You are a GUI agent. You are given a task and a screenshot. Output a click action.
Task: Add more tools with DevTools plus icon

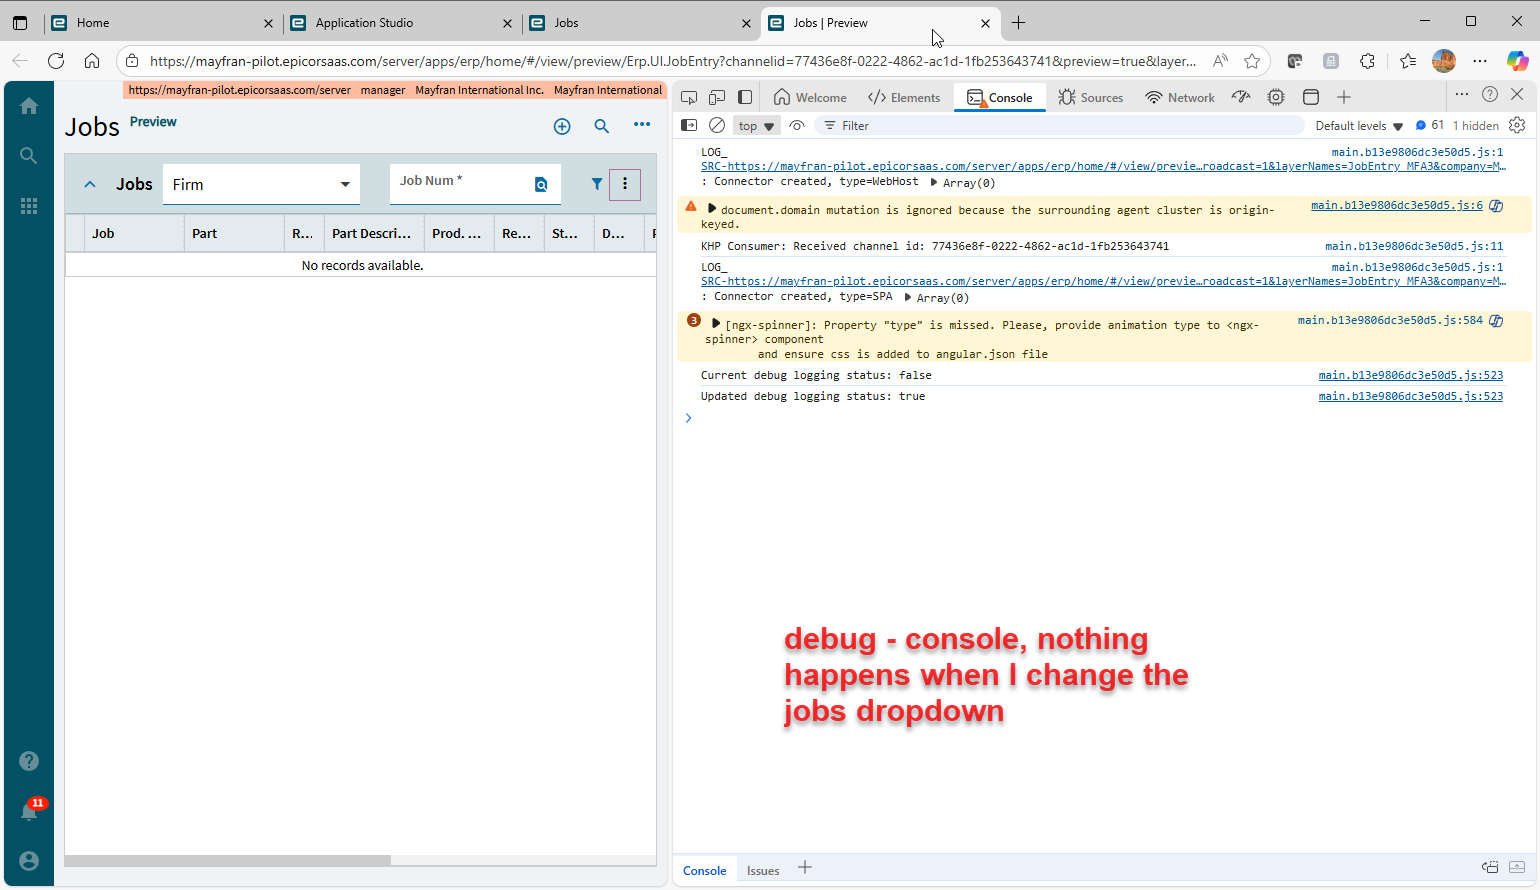1344,97
